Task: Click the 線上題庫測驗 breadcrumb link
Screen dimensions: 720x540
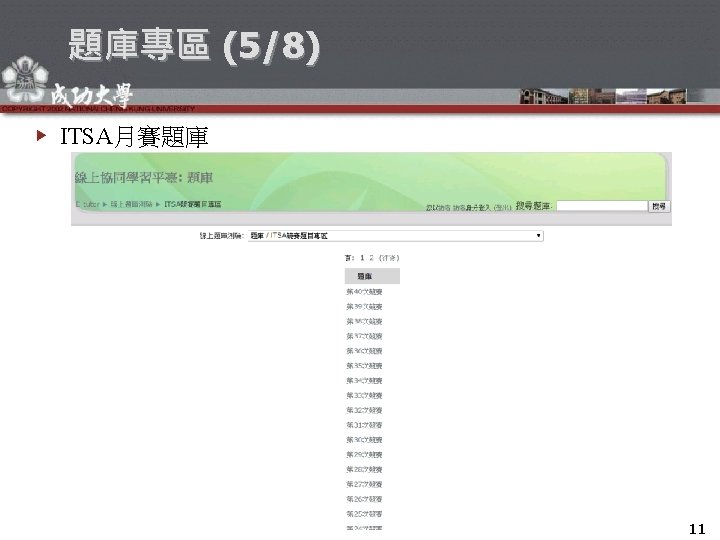Action: point(131,204)
